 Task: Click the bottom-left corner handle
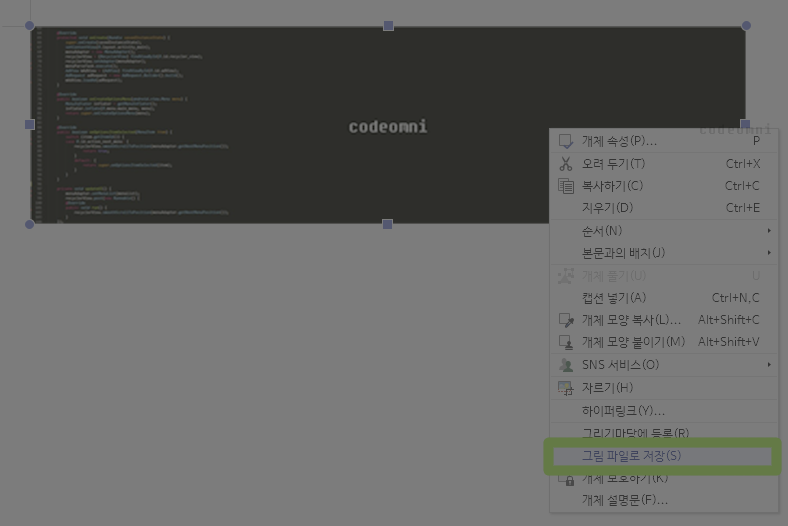[x=30, y=224]
